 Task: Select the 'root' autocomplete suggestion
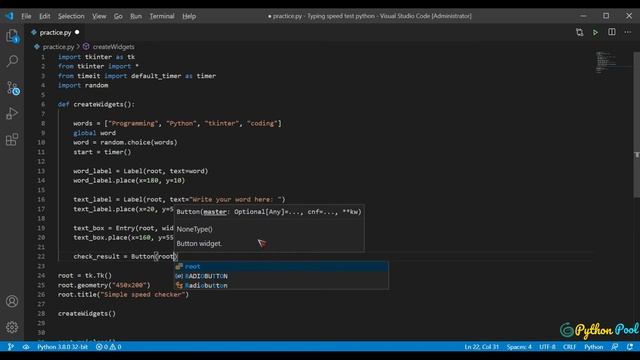[281, 267]
